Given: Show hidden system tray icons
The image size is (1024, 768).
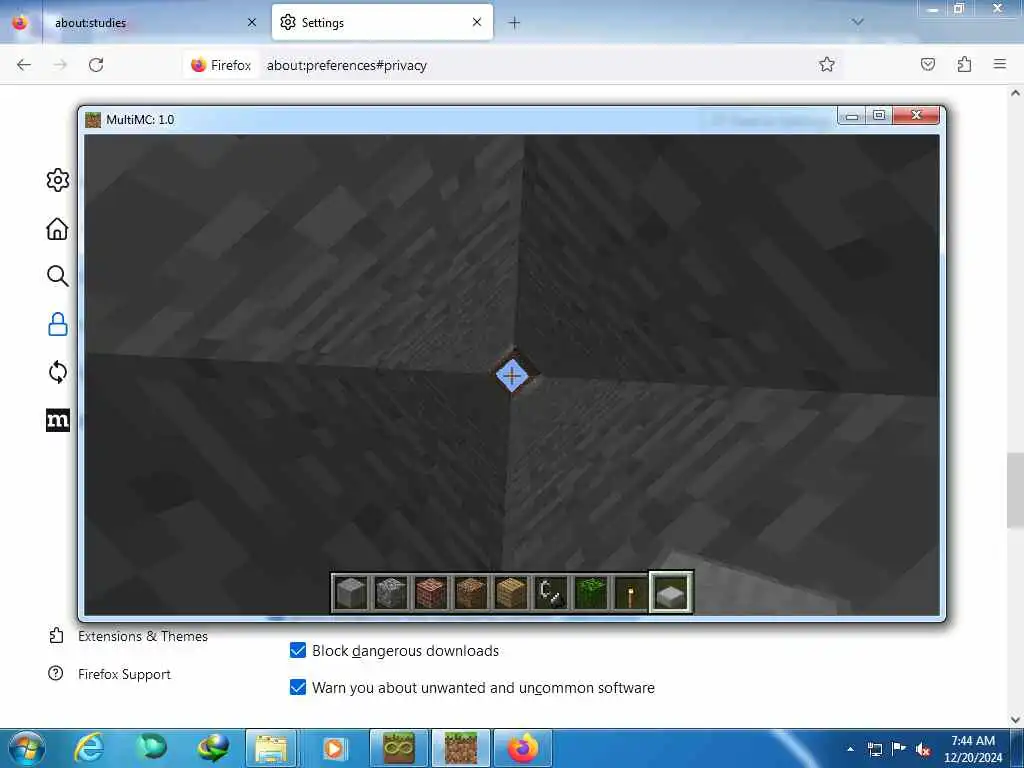Looking at the screenshot, I should coord(850,749).
